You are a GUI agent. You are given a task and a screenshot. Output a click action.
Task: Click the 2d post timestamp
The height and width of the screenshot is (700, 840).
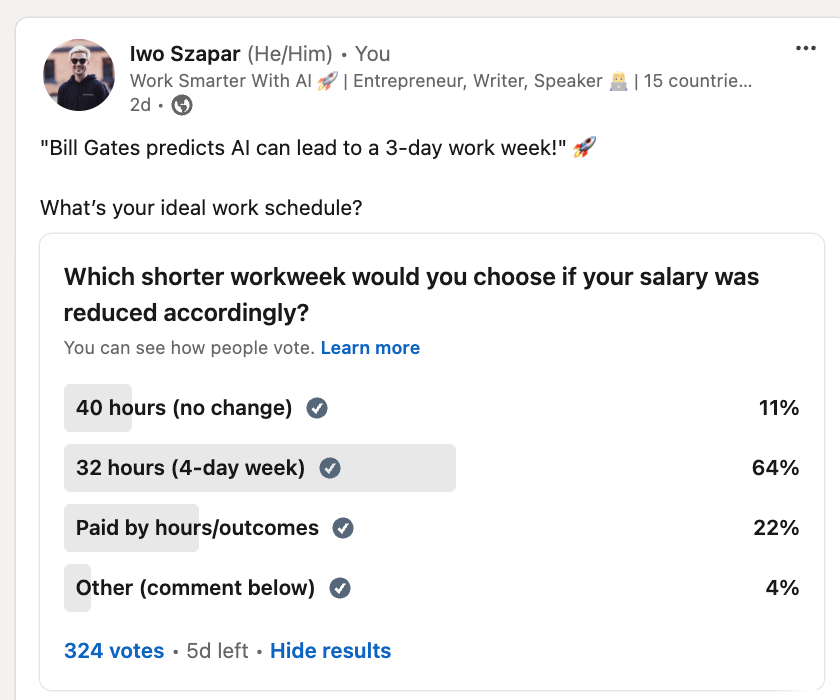pos(140,104)
